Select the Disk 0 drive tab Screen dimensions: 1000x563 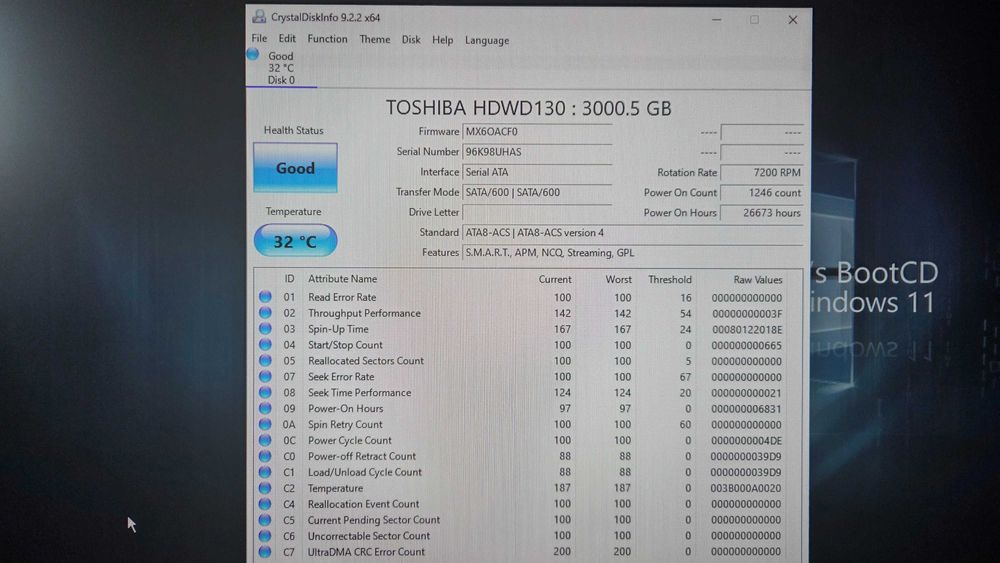pos(281,68)
